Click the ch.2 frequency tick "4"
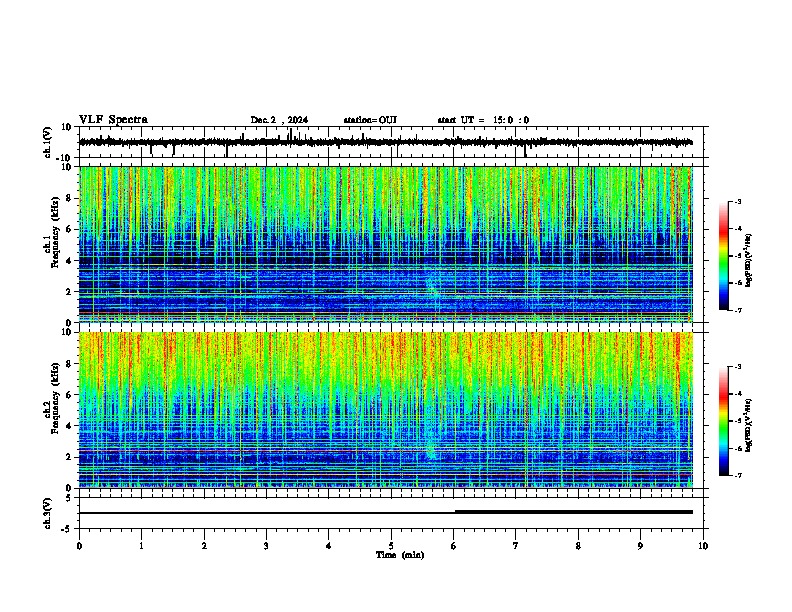The height and width of the screenshot is (612, 792). click(70, 426)
